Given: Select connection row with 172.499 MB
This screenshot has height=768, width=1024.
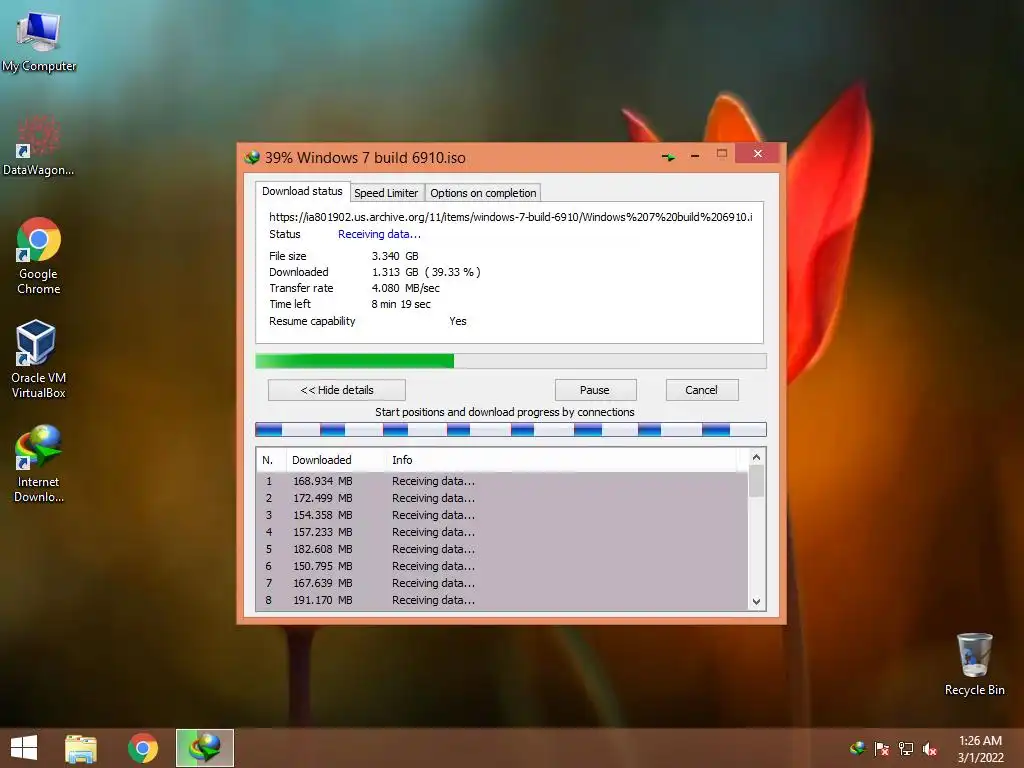Looking at the screenshot, I should [x=502, y=498].
